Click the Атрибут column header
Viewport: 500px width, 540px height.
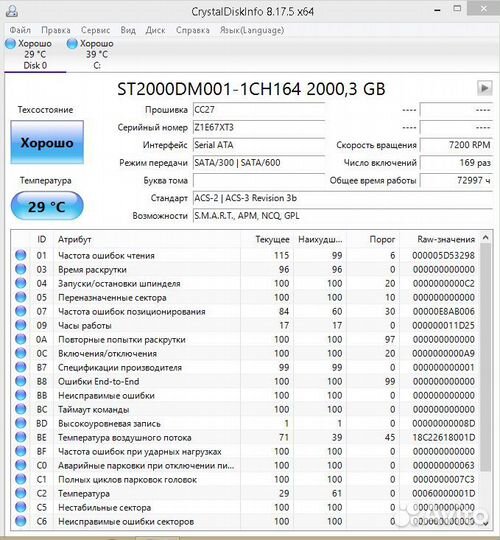pyautogui.click(x=147, y=239)
